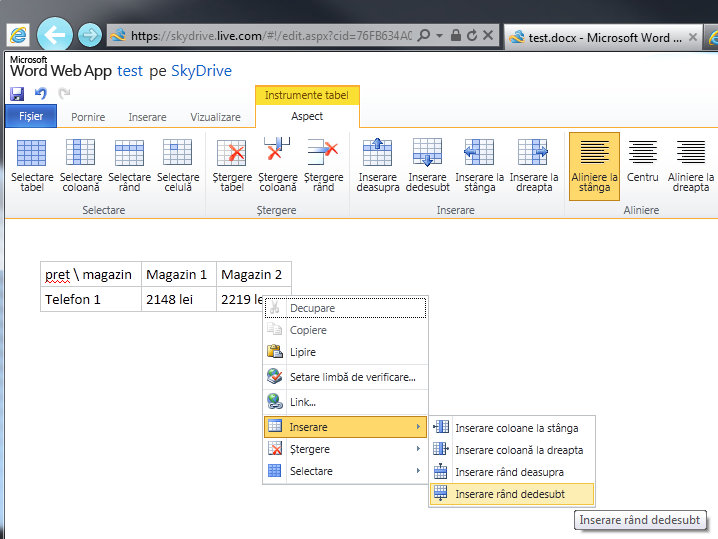Select the Aspect tab under Instrumente tabel
718x539 pixels.
click(x=307, y=116)
